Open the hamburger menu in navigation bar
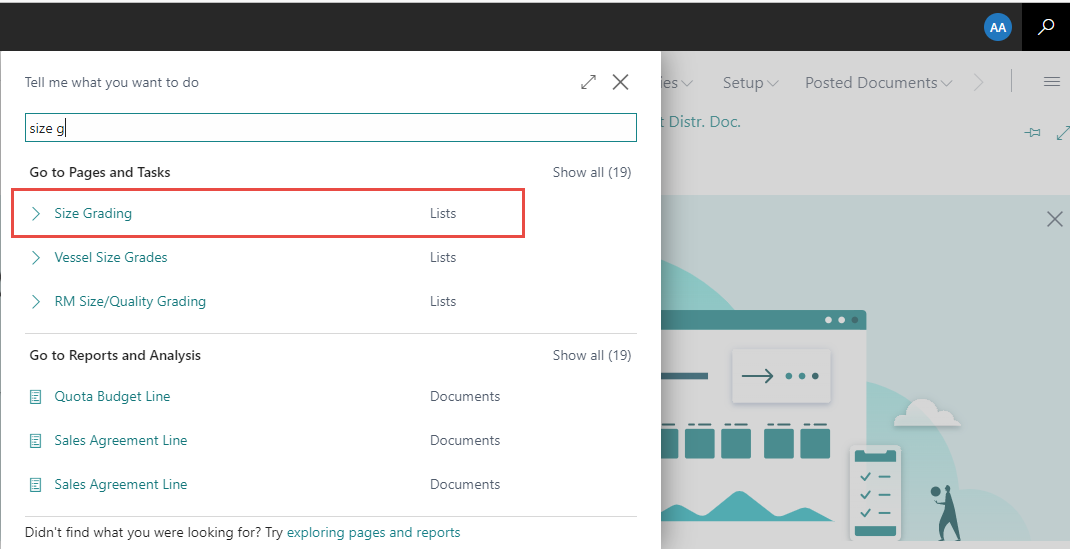This screenshot has width=1070, height=549. pos(1051,82)
